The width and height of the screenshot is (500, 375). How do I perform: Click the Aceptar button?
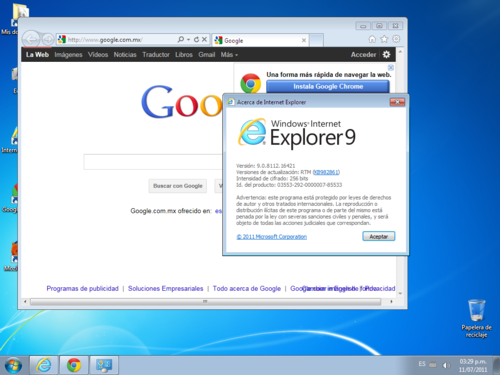pos(379,236)
